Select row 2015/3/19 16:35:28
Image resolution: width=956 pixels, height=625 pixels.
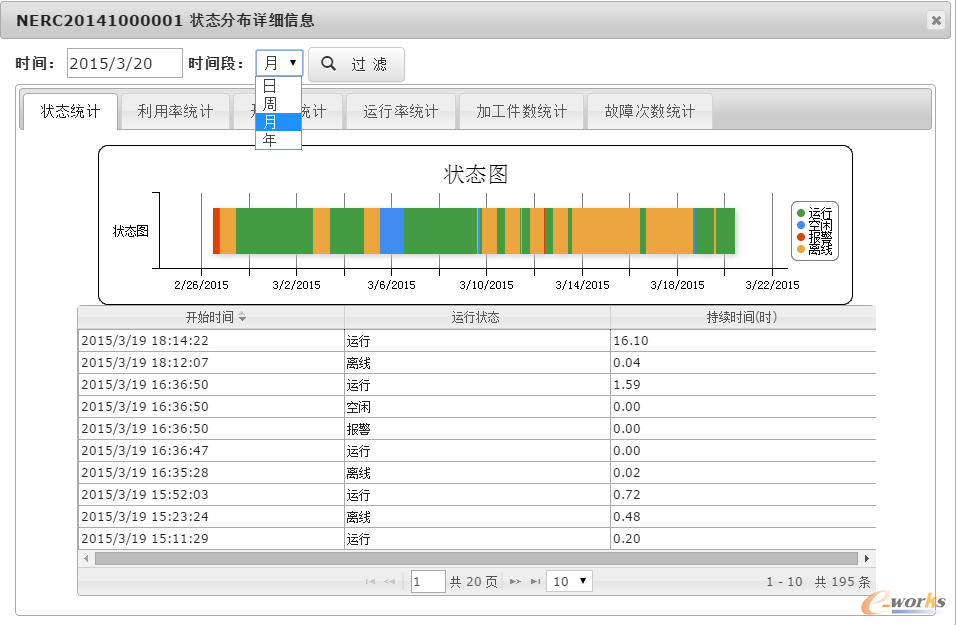(477, 473)
